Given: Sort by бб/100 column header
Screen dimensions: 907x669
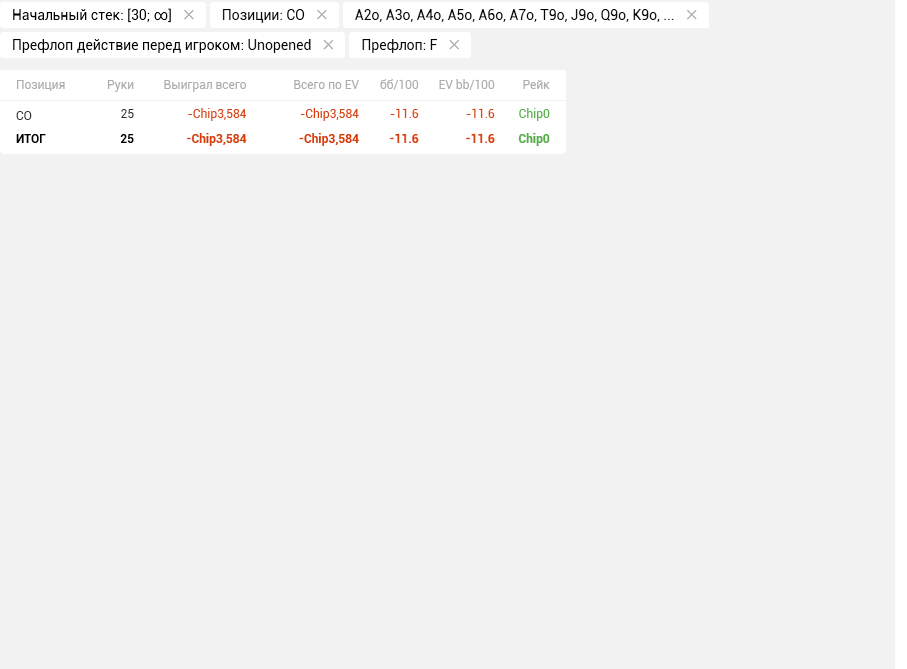Looking at the screenshot, I should click(x=399, y=85).
